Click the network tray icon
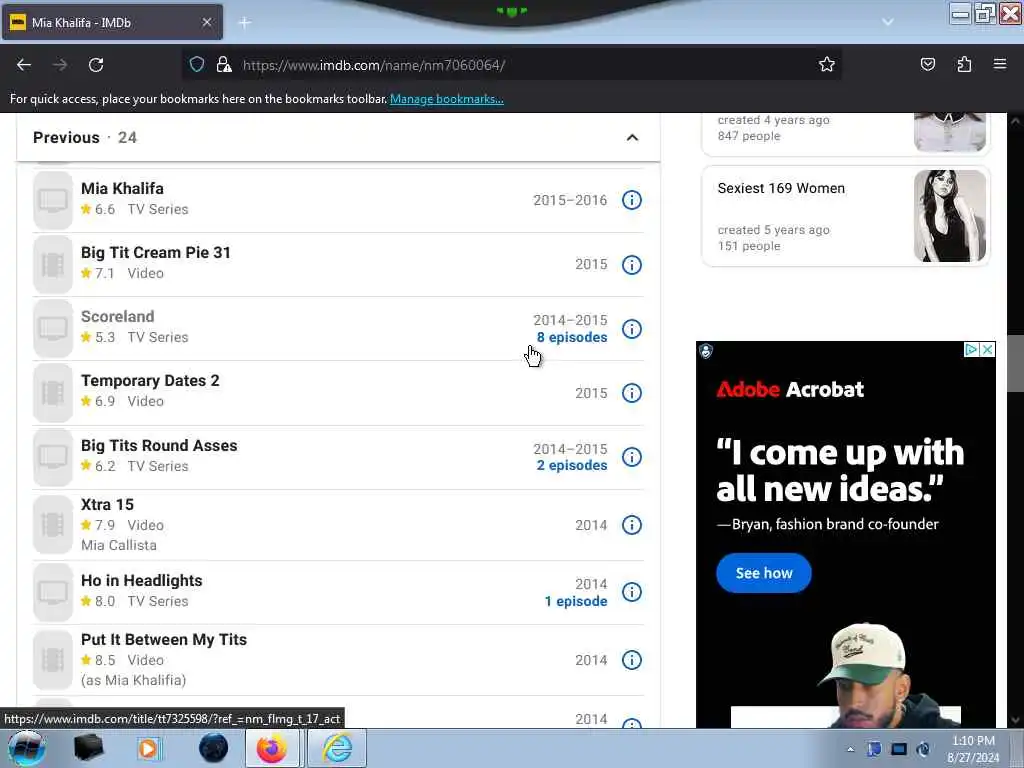The width and height of the screenshot is (1024, 768). [899, 749]
